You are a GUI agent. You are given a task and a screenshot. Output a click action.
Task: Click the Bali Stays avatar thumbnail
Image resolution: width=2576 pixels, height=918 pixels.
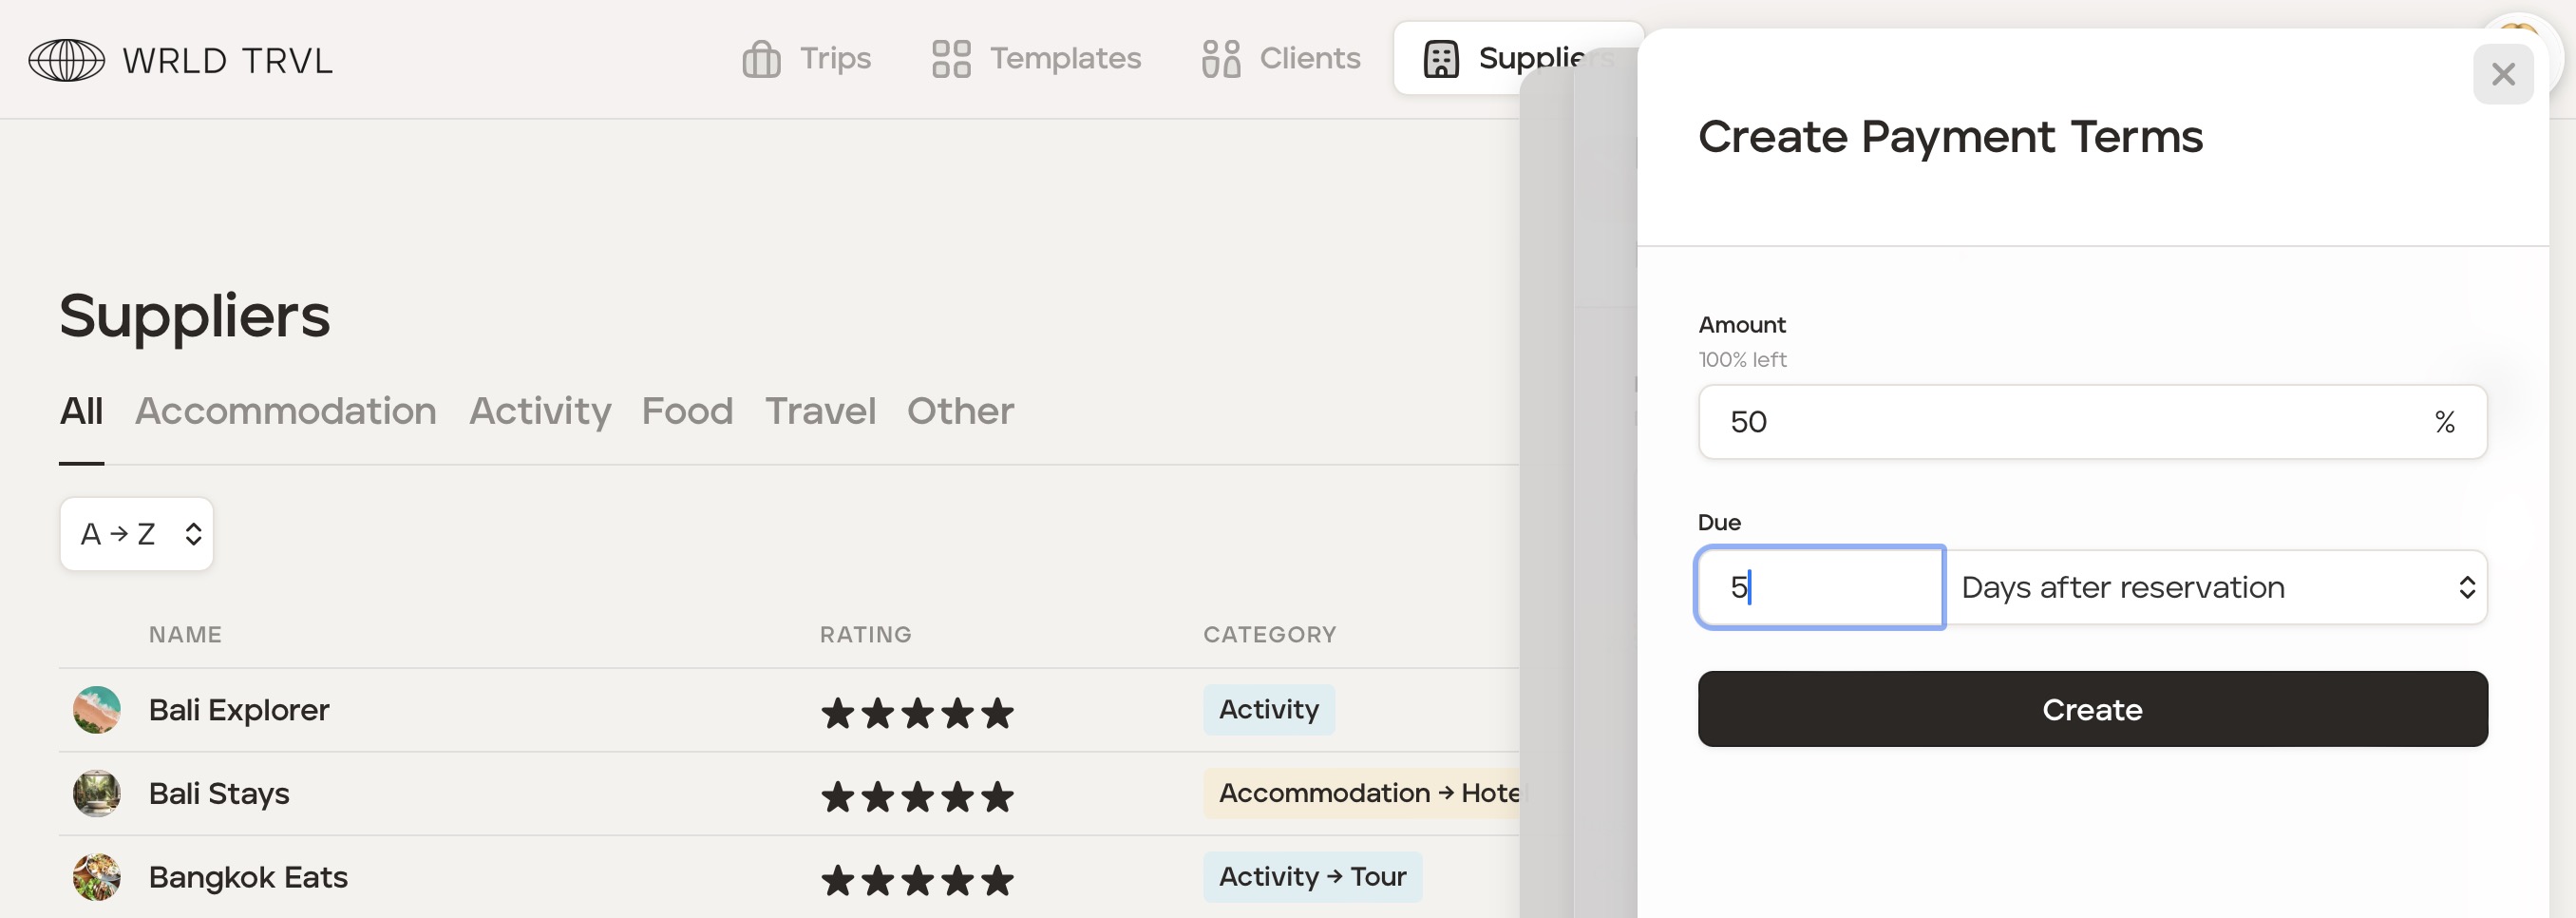coord(97,794)
